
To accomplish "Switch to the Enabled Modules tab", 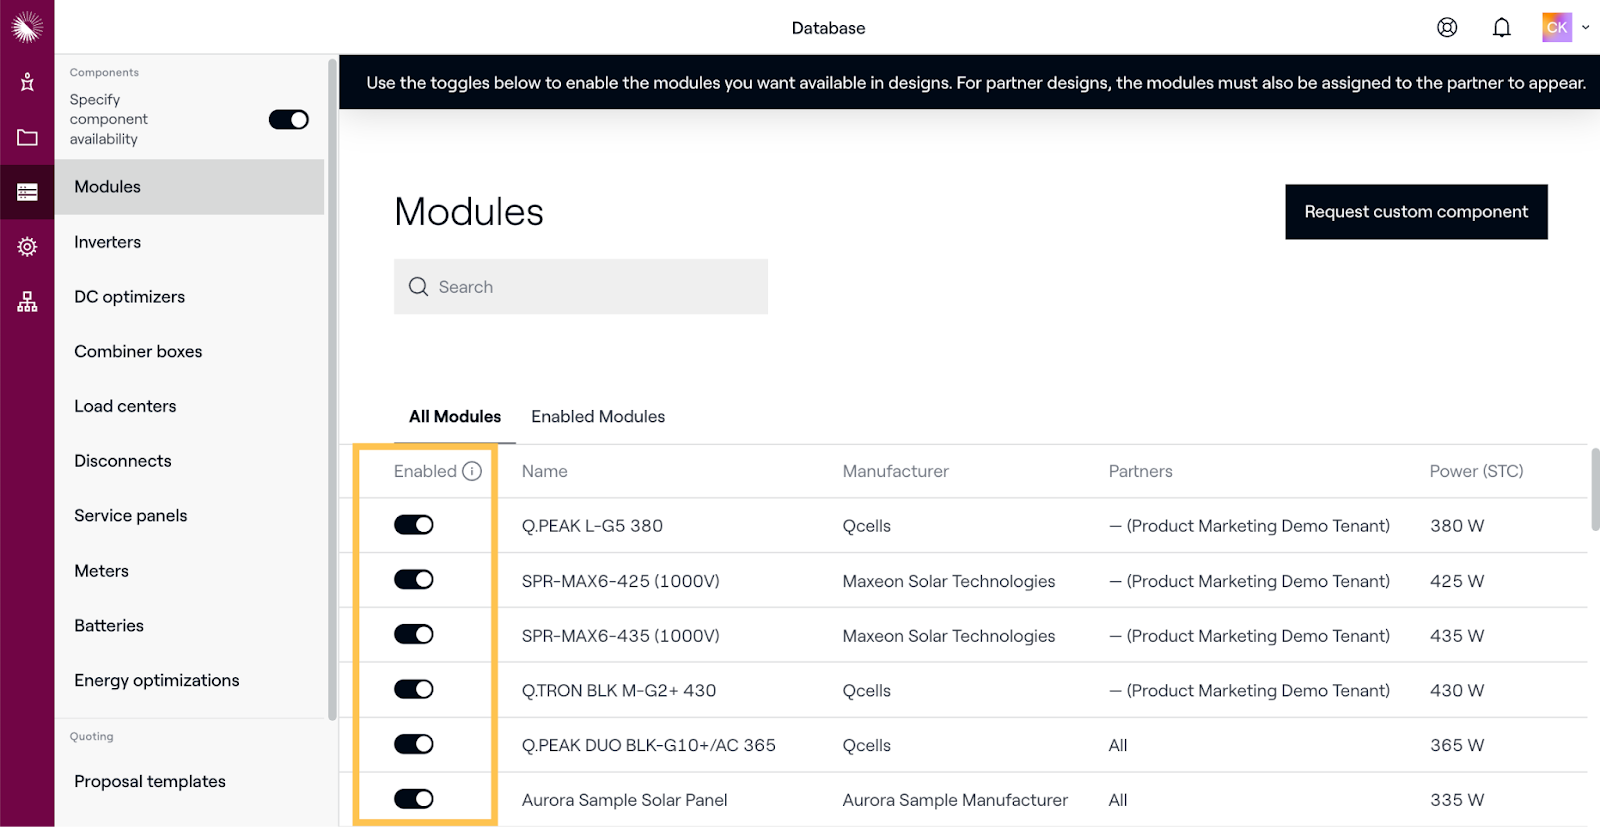I will coord(597,417).
